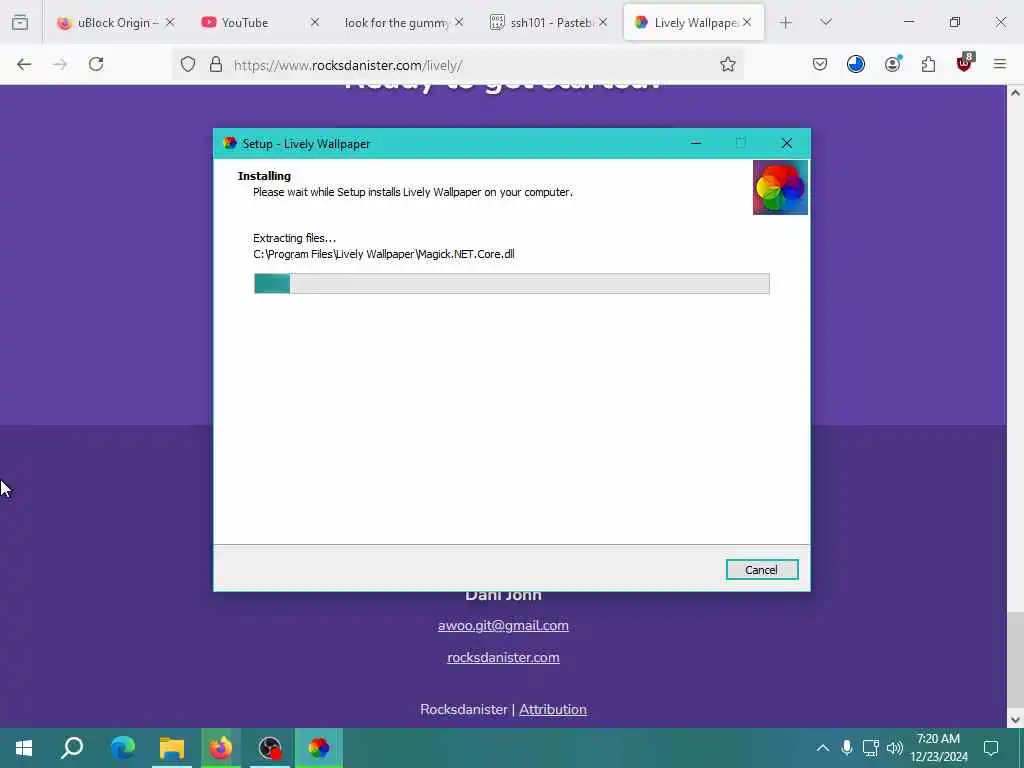This screenshot has height=768, width=1024.
Task: Open the Windows Start menu
Action: 24,748
